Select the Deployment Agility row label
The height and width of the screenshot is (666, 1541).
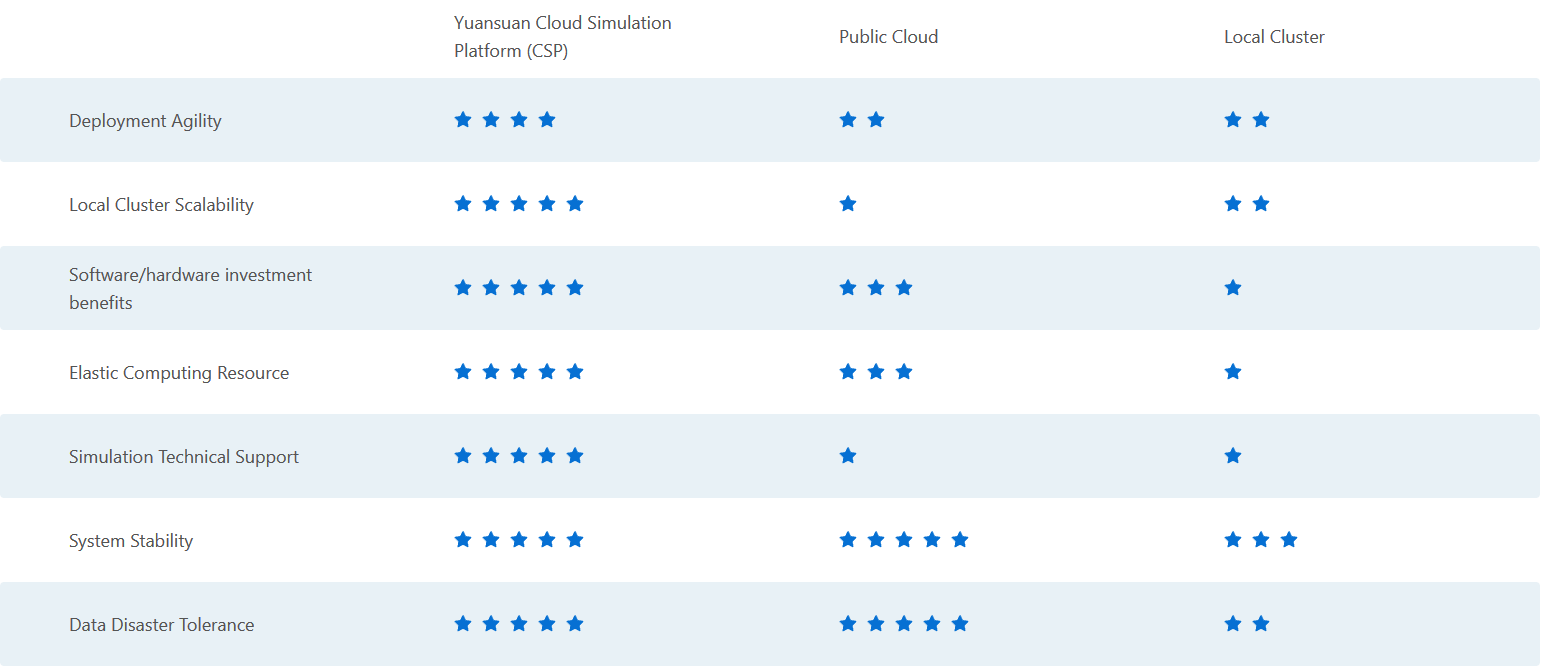pyautogui.click(x=145, y=121)
